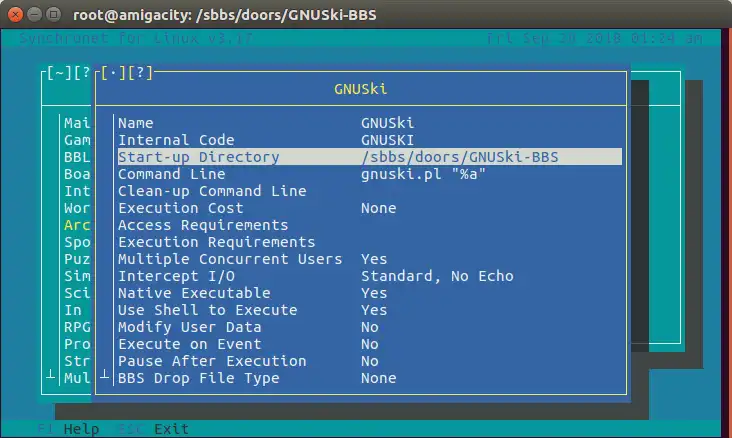Click the scroll-down arrow in background section list
This screenshot has height=438, width=732.
[50, 375]
